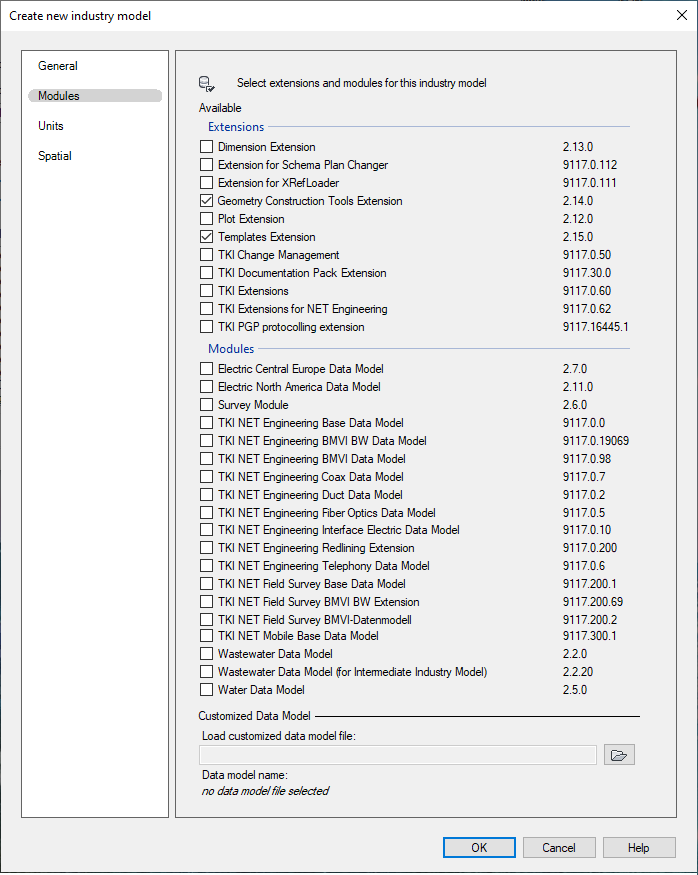Click the browse folder icon for data model file
698x875 pixels.
[x=619, y=755]
